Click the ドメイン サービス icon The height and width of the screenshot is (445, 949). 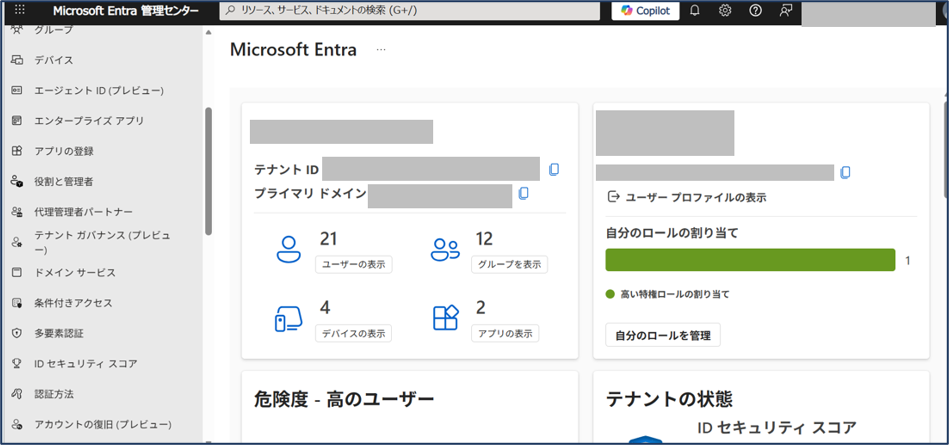click(17, 272)
